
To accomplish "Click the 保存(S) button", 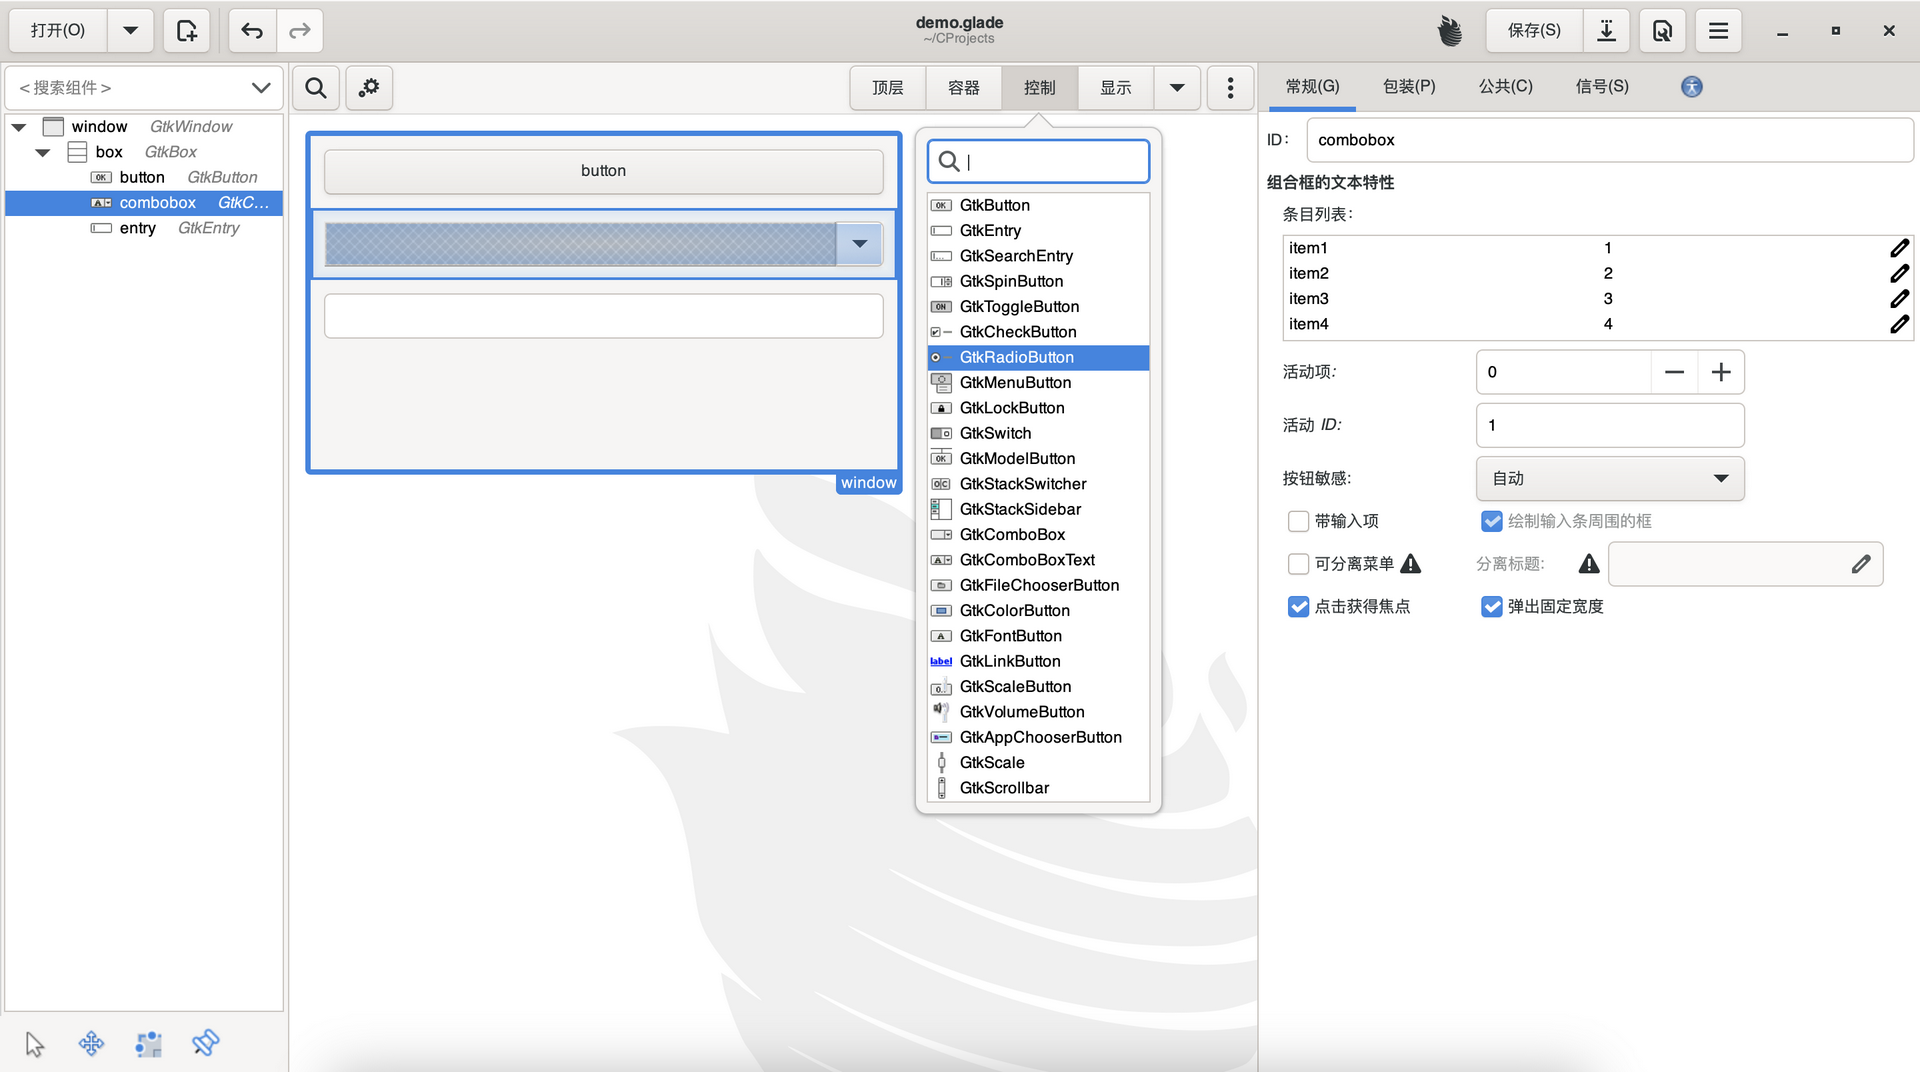I will [1534, 31].
